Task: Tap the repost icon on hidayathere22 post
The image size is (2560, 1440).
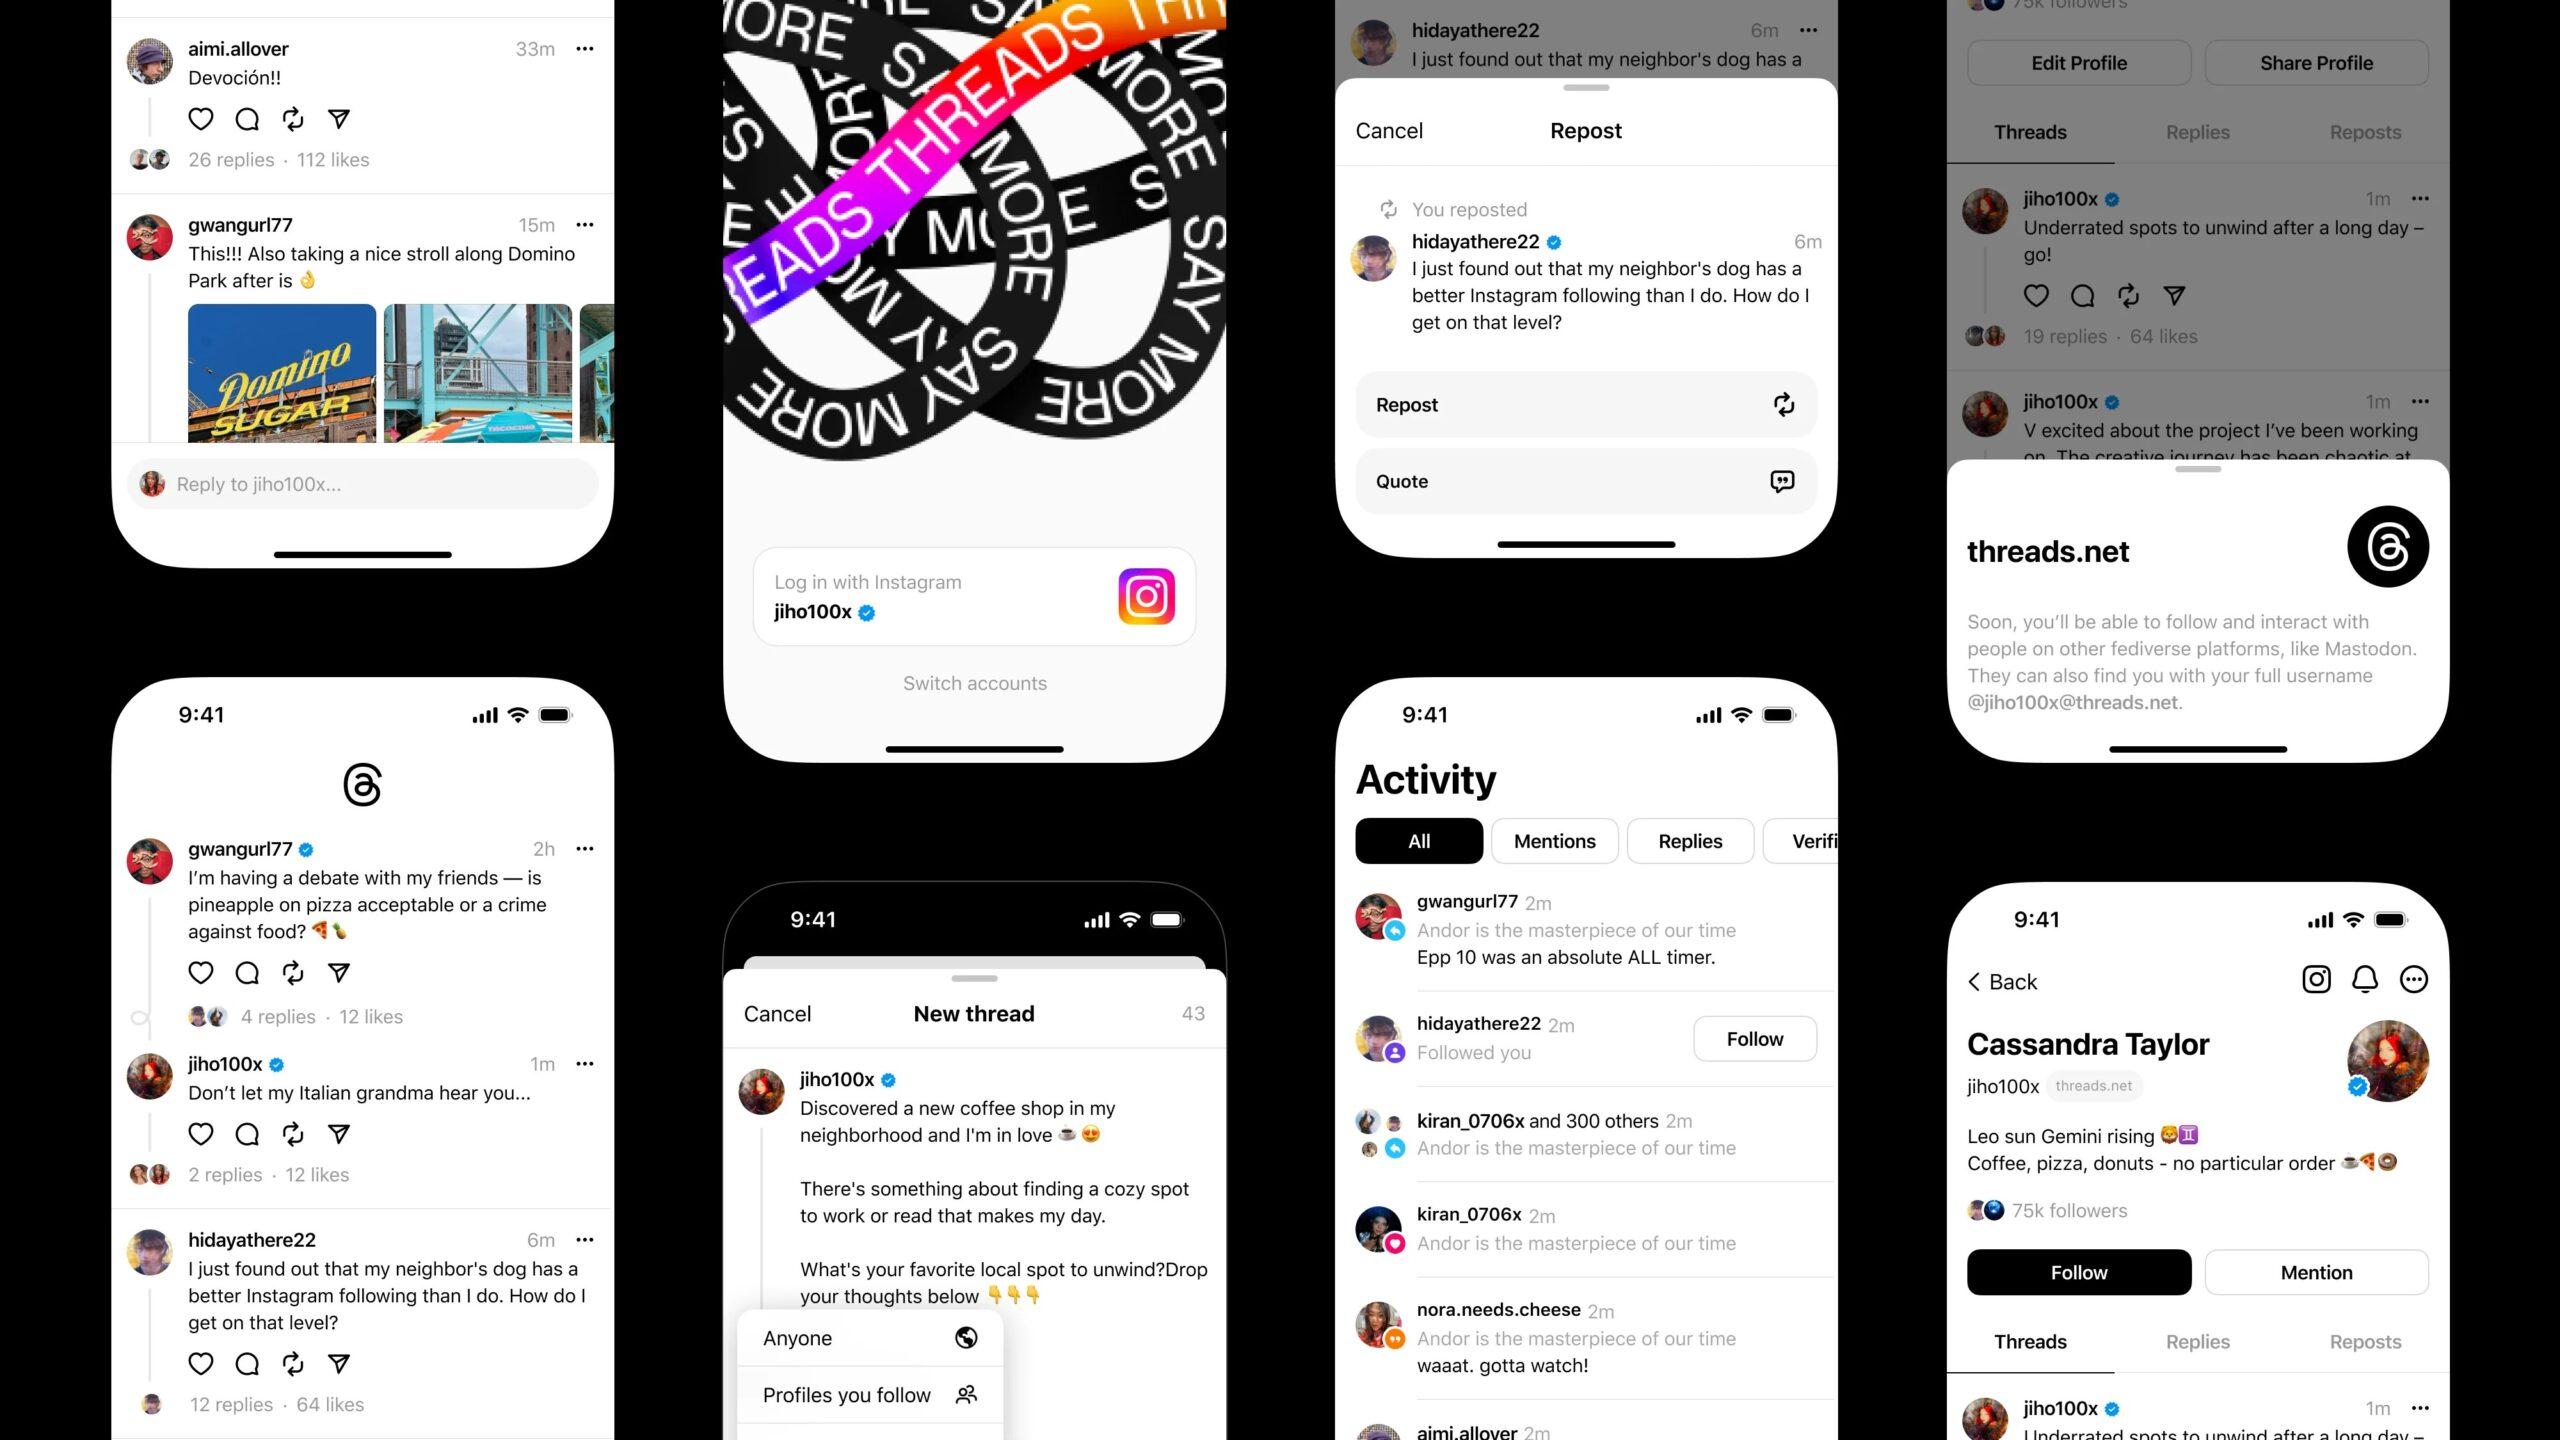Action: (292, 1363)
